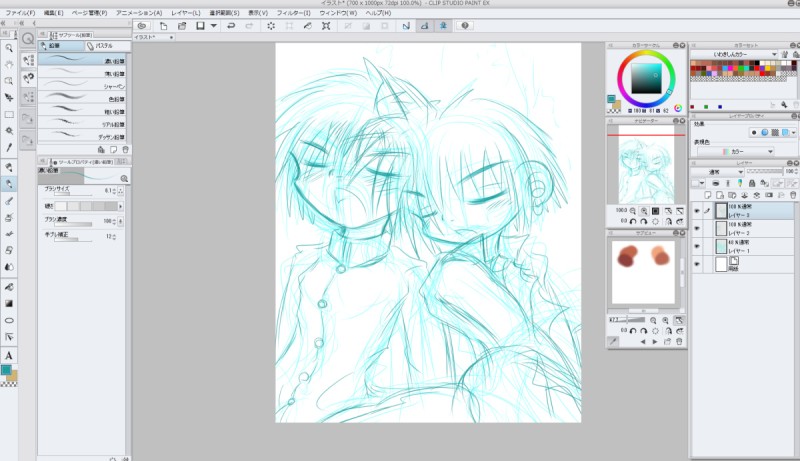Click the Open file icon in command bar
Screen dimensions: 800x461
182,25
